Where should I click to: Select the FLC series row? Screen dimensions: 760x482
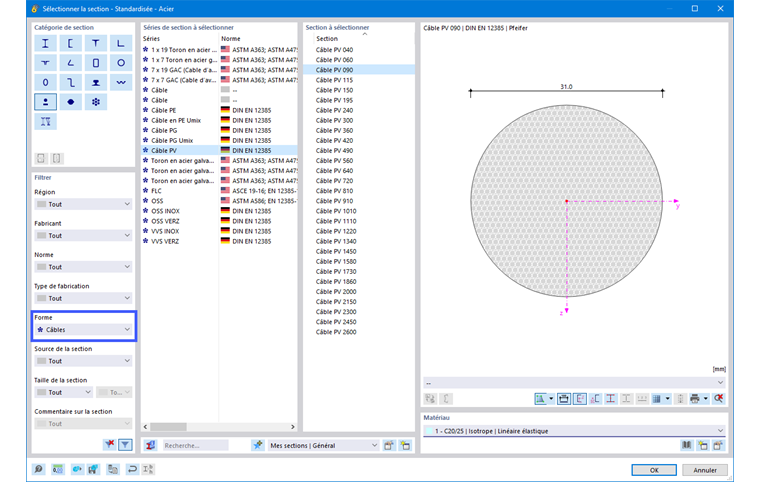(x=219, y=191)
